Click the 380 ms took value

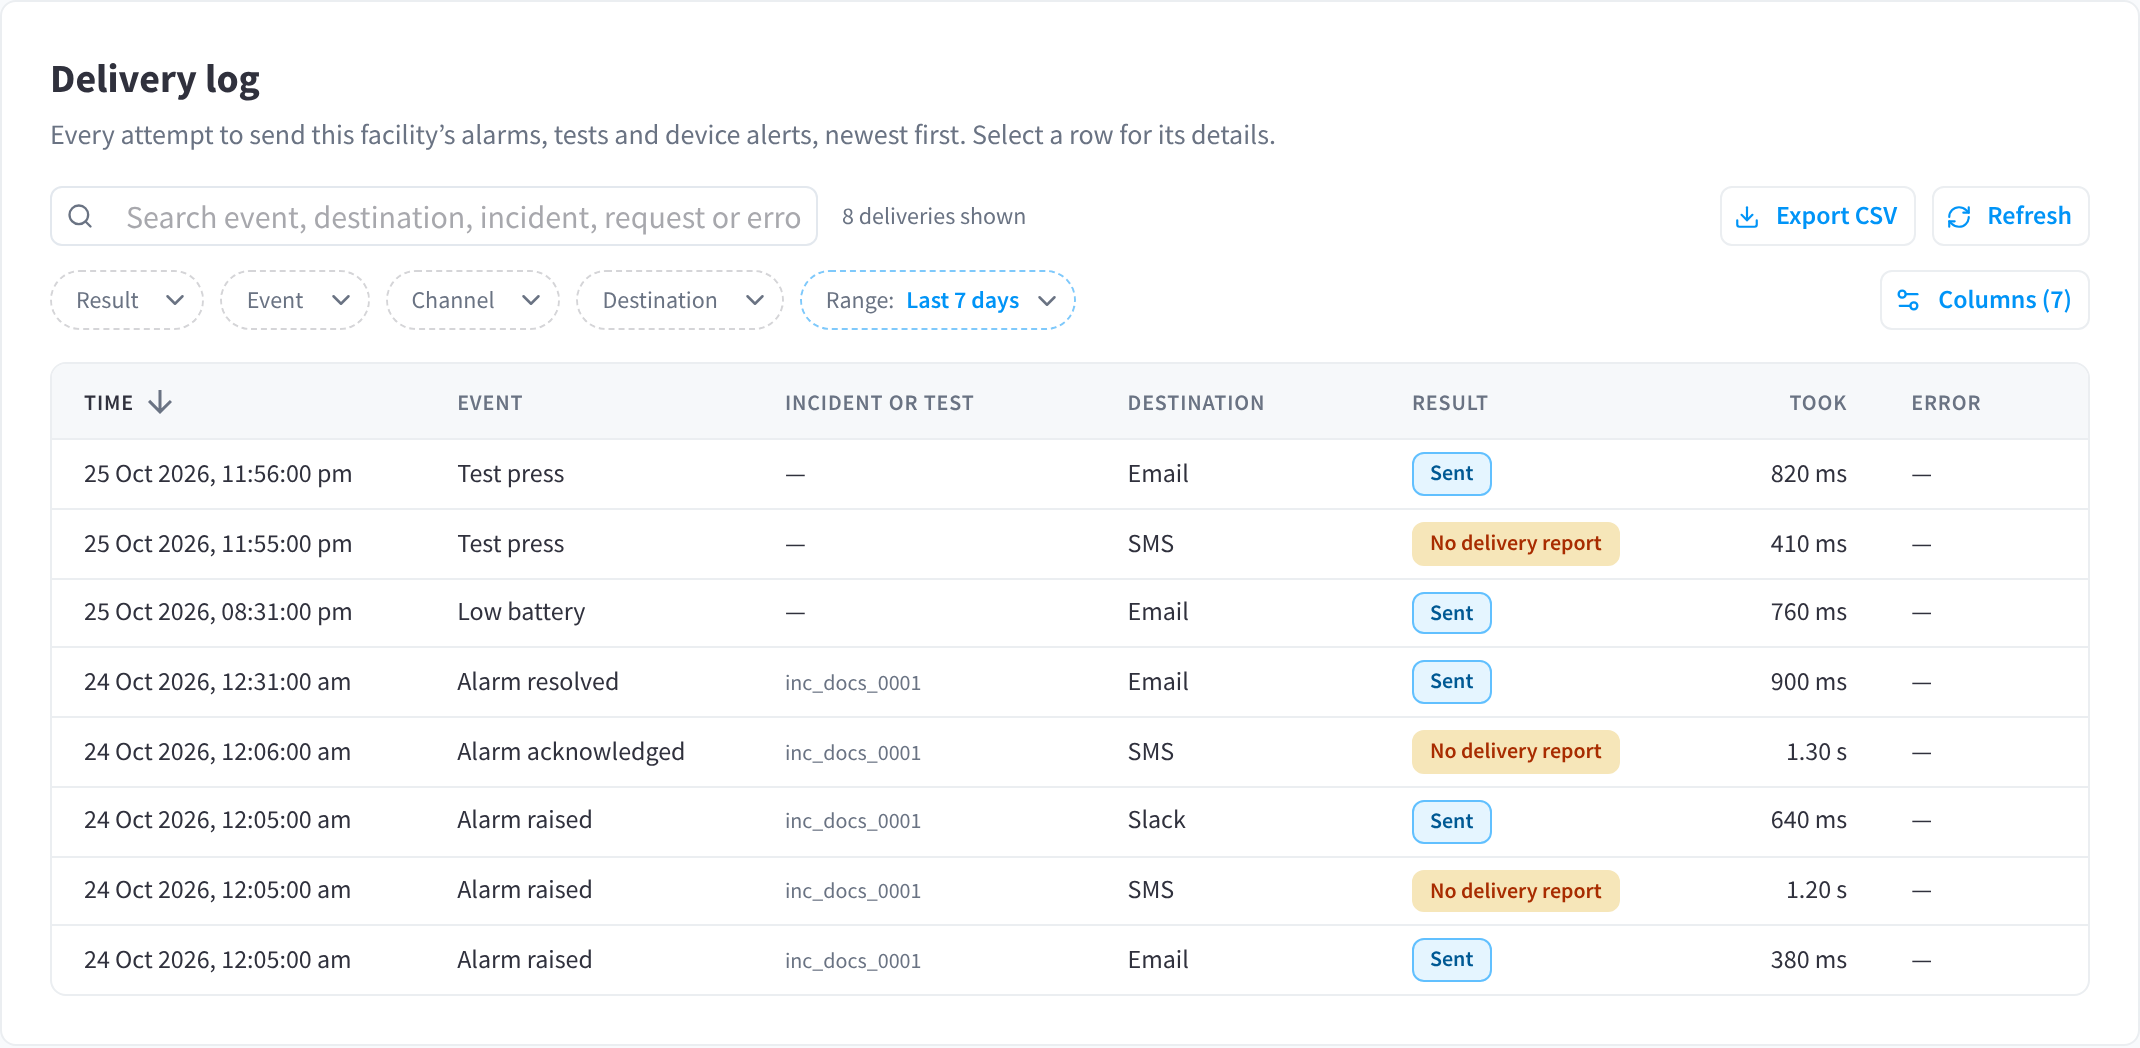point(1808,960)
